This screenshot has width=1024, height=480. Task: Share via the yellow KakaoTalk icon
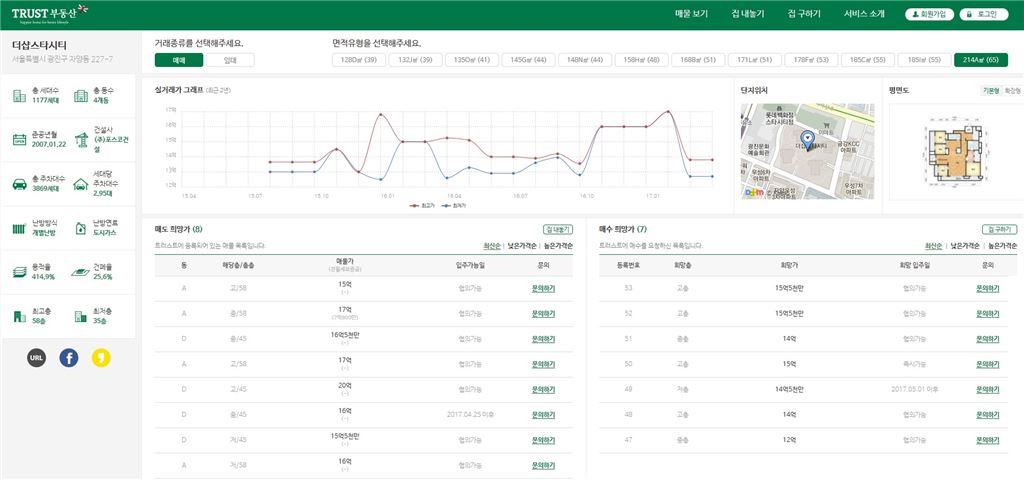point(100,357)
